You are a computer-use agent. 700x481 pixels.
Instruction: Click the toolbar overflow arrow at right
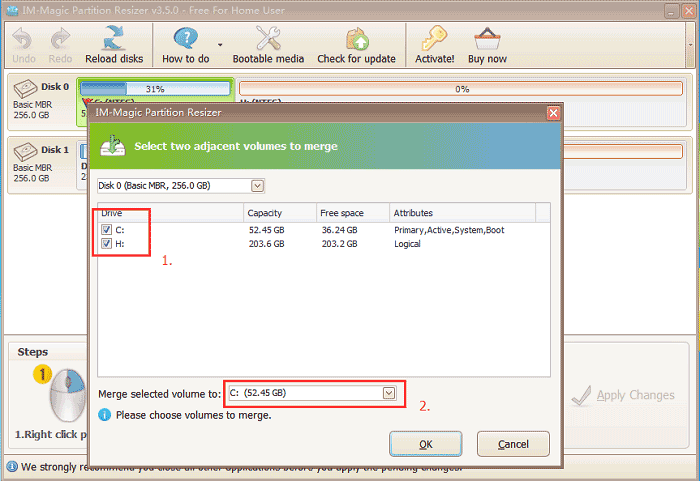pos(691,45)
